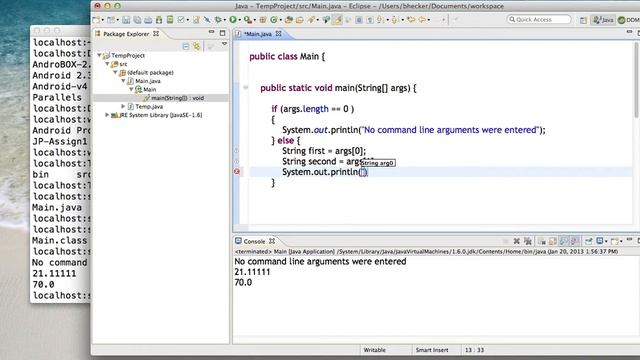Click the Back navigation yellow arrow
The height and width of the screenshot is (360, 640).
422,20
